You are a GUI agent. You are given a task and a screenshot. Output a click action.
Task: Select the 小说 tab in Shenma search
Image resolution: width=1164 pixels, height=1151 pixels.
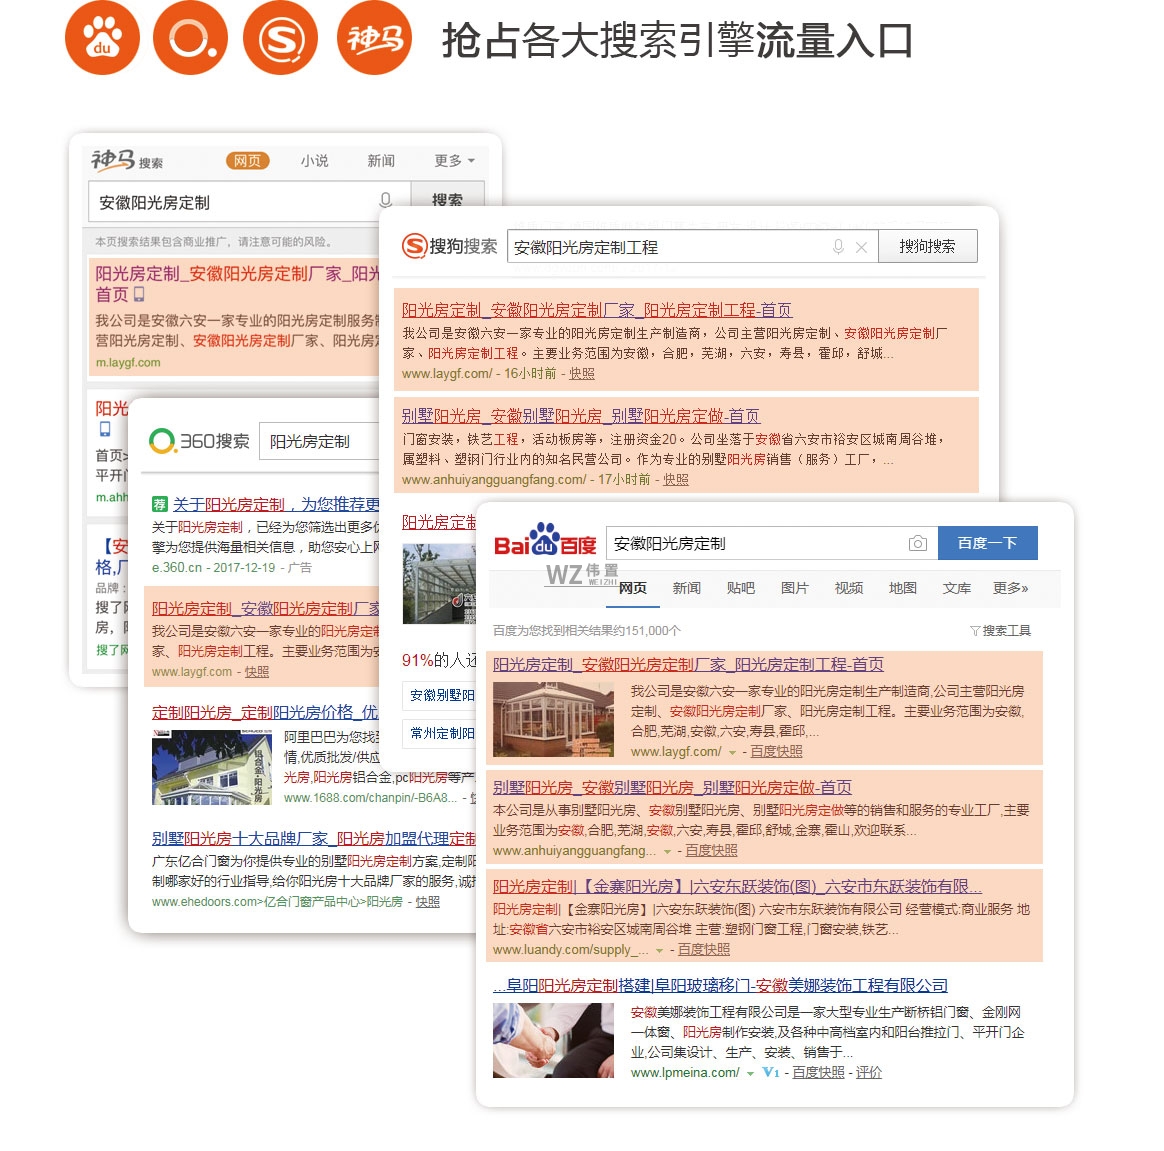[314, 161]
